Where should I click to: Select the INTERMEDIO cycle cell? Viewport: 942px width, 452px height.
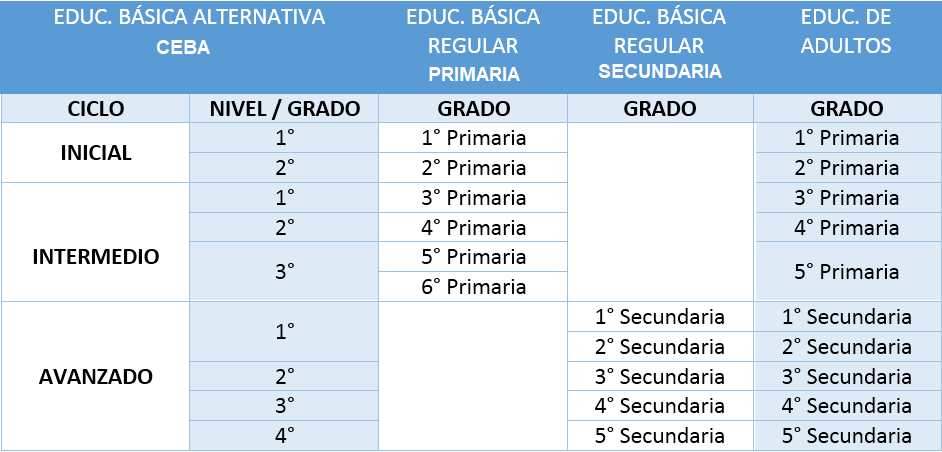point(96,256)
